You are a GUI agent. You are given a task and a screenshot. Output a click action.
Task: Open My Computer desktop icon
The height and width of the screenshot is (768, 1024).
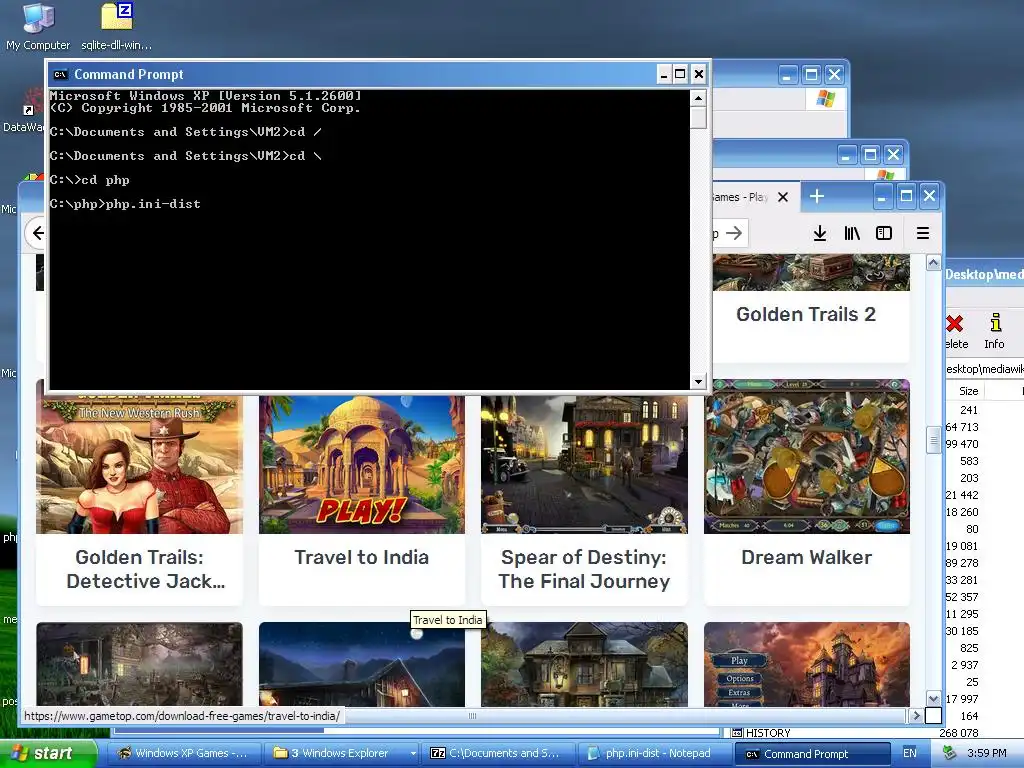pos(38,26)
